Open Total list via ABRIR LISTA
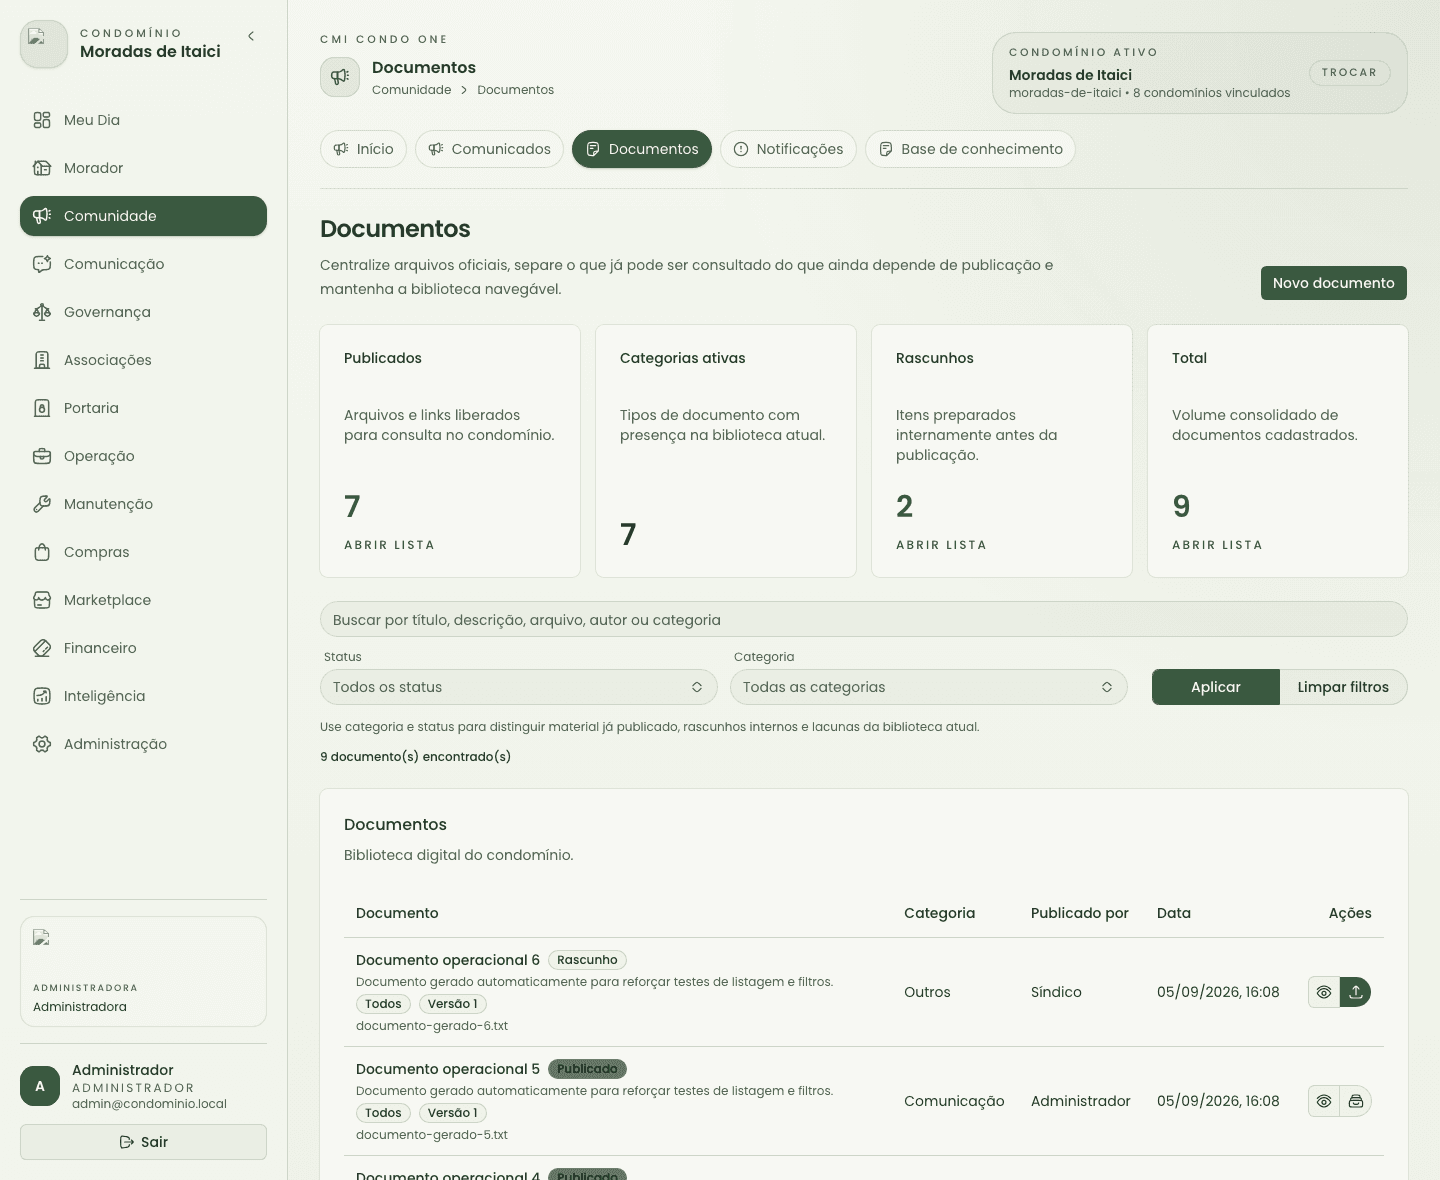 point(1218,545)
